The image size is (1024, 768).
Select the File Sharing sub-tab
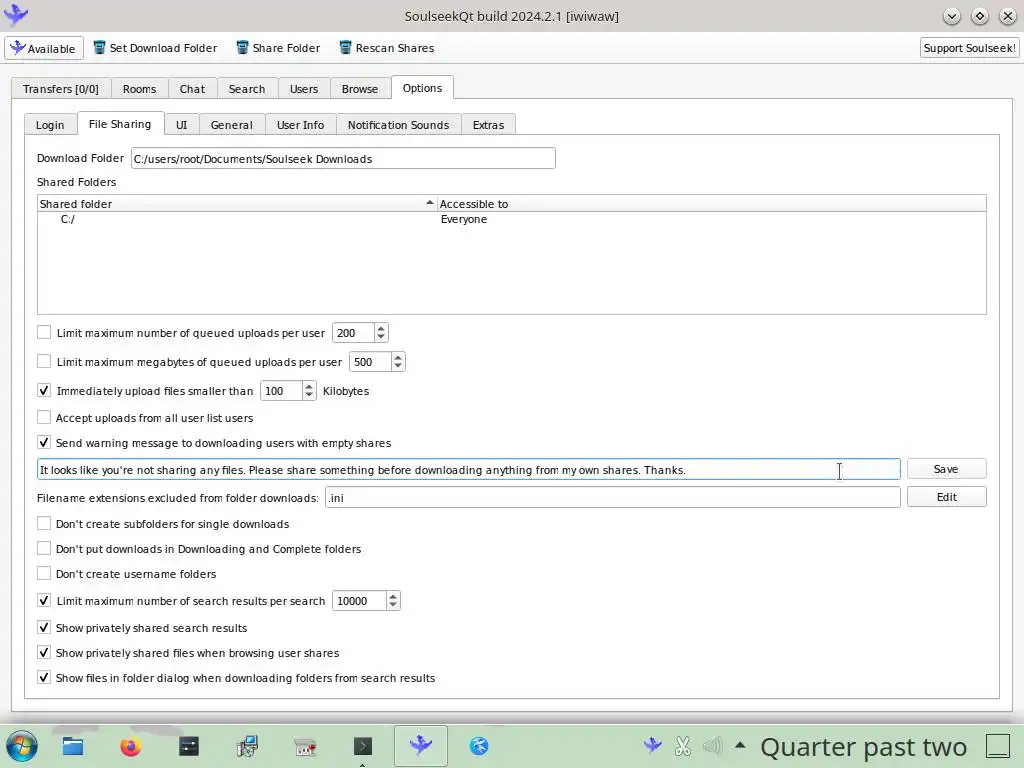coord(120,124)
